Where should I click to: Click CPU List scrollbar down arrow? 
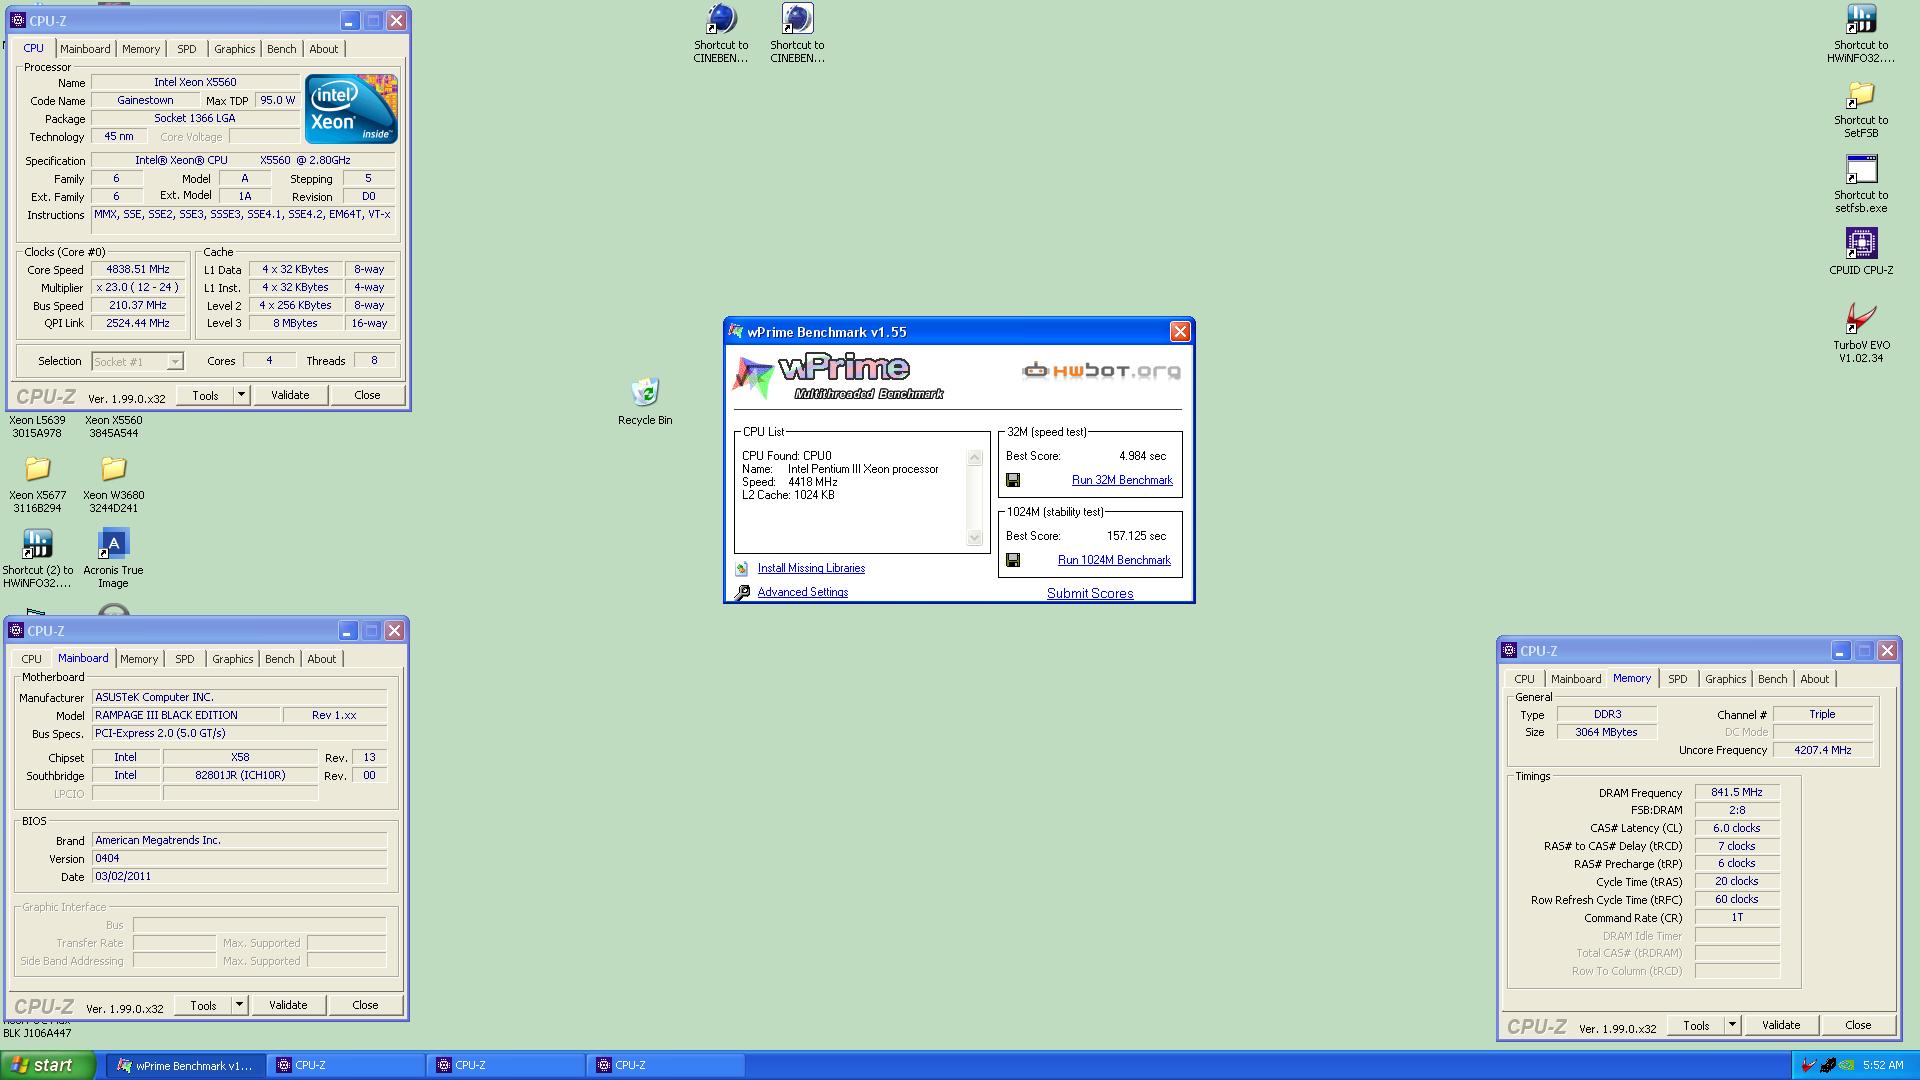tap(974, 538)
